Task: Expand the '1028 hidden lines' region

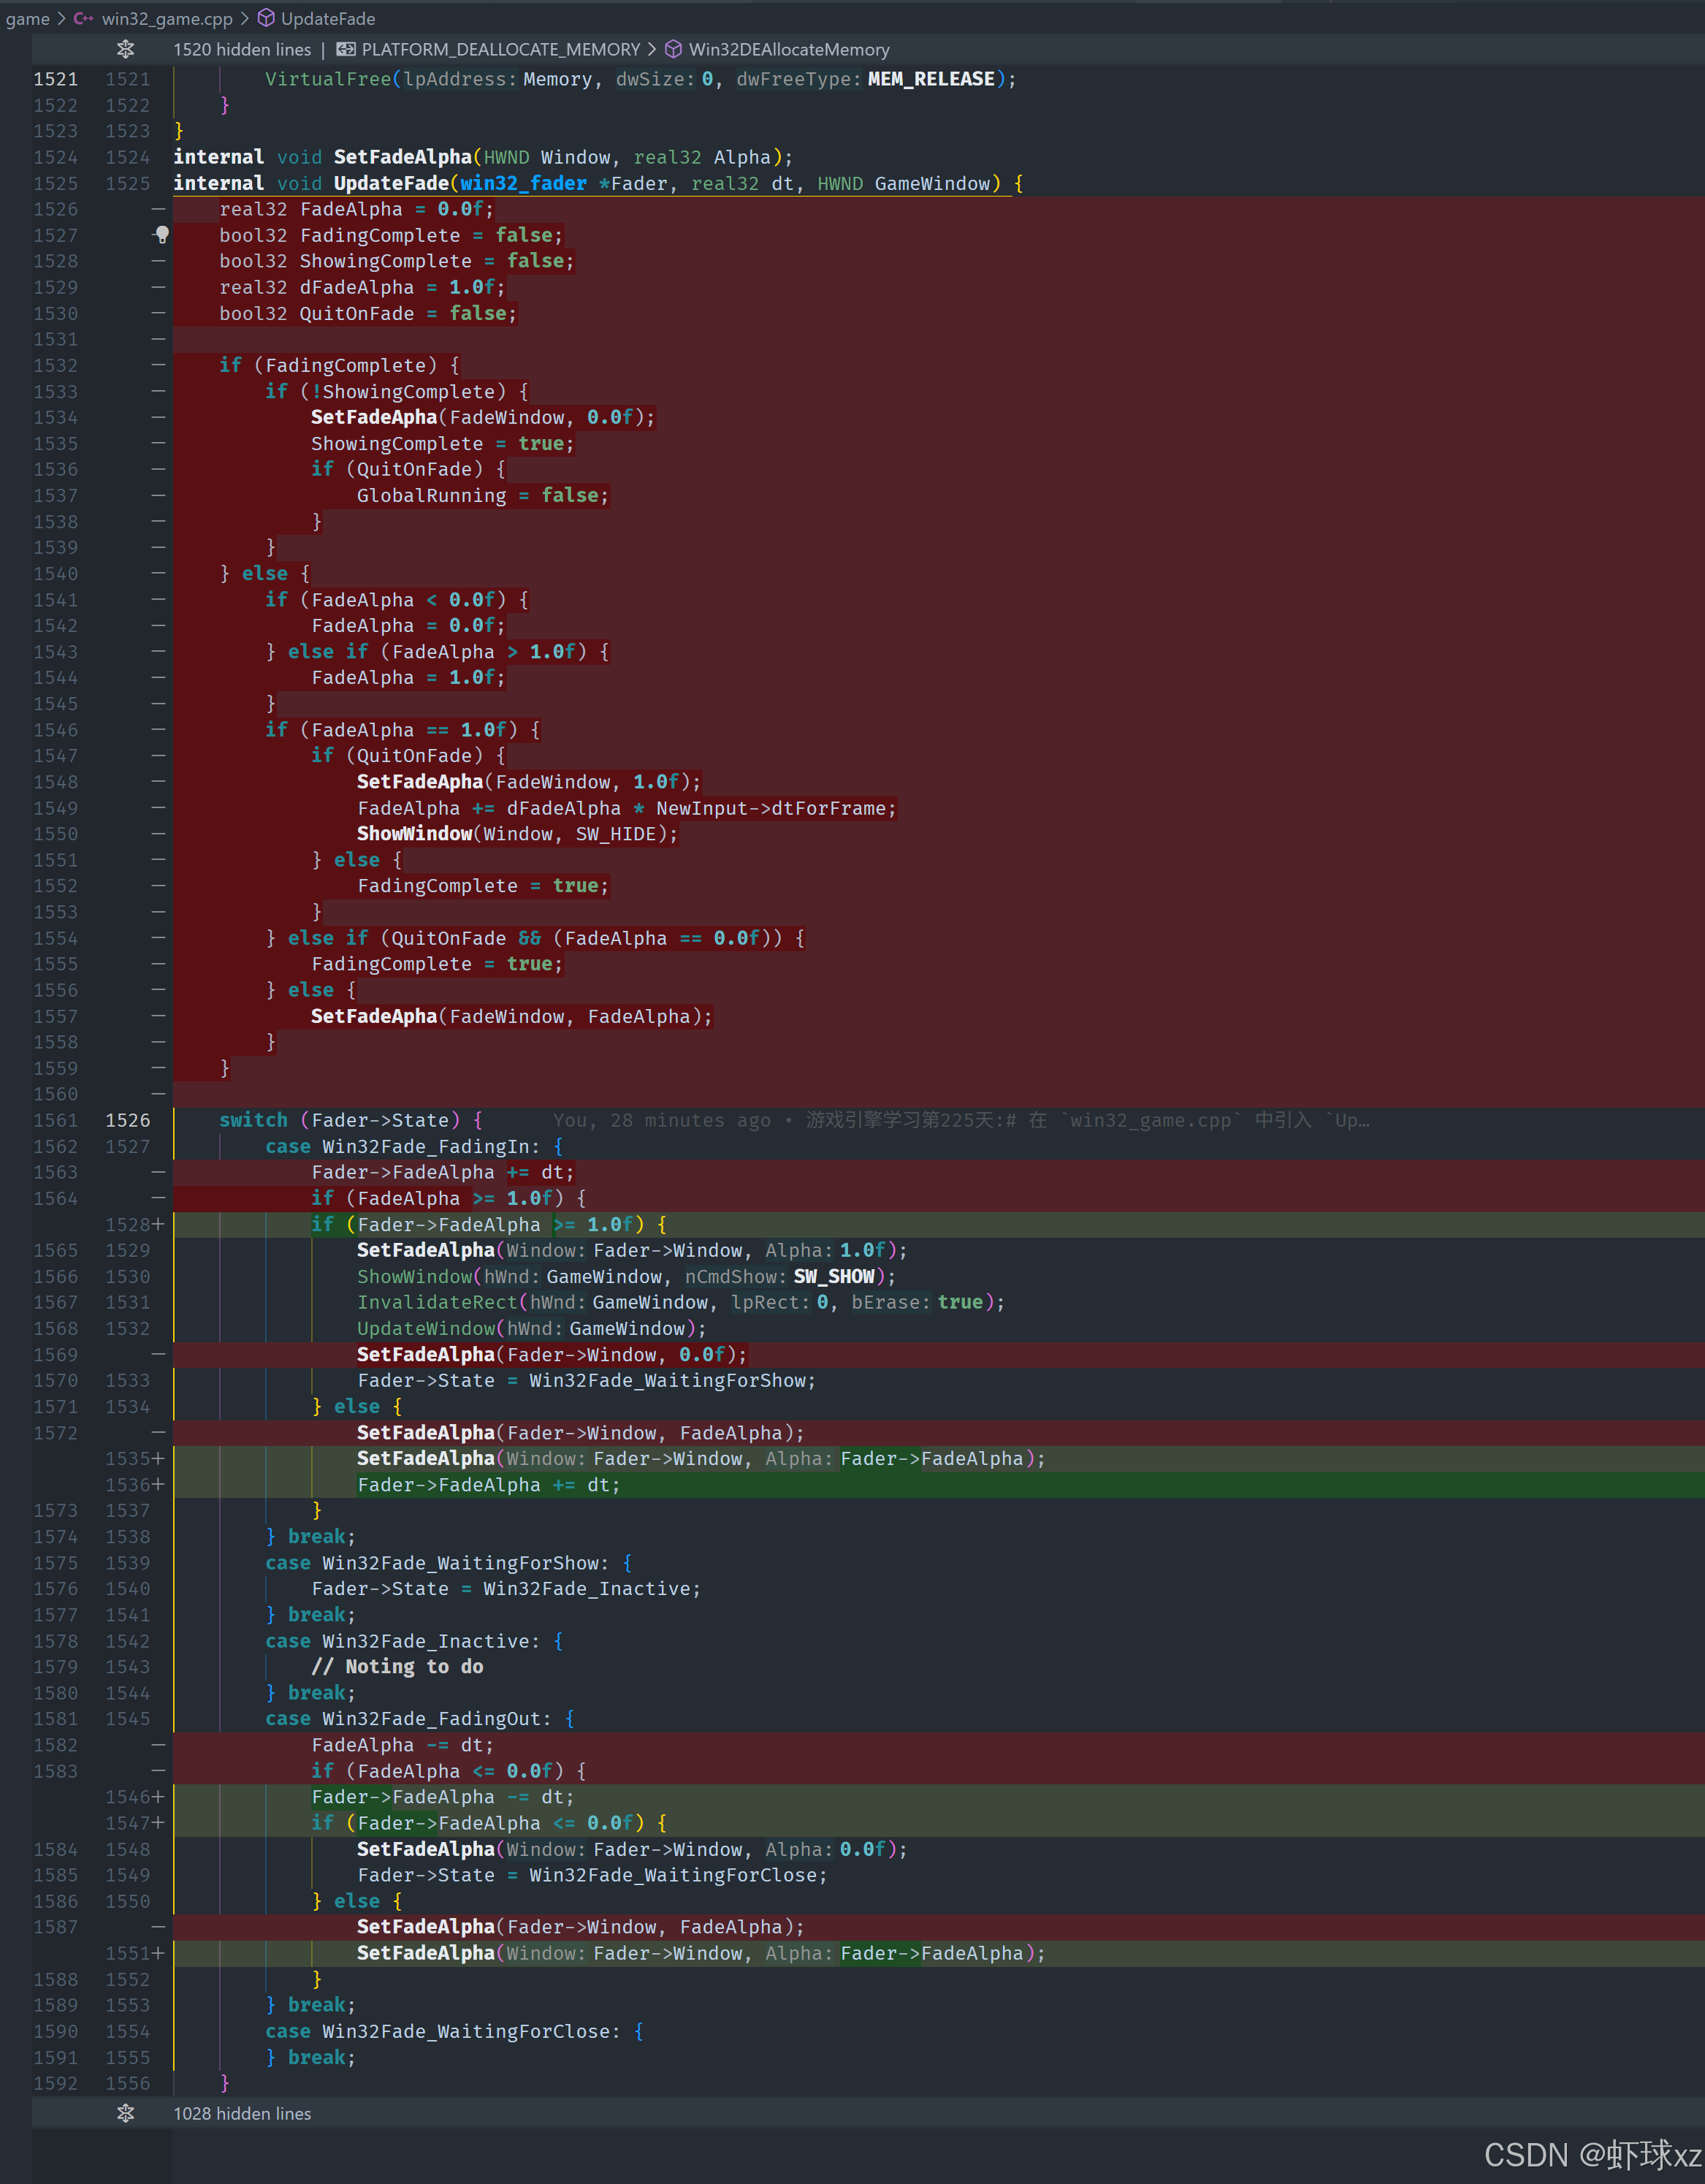Action: coord(242,2113)
